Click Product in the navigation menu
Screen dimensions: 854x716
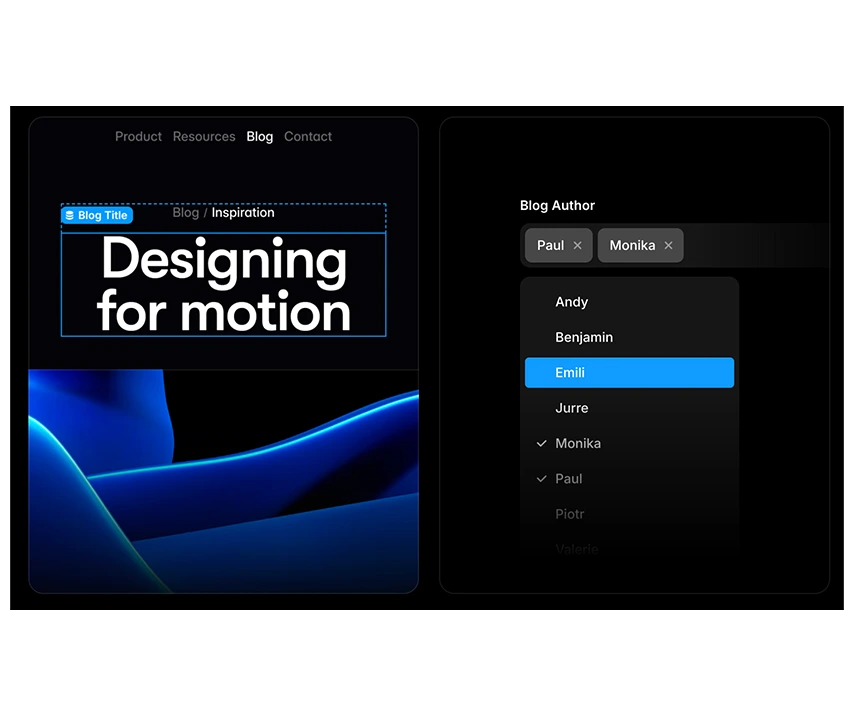pyautogui.click(x=138, y=136)
